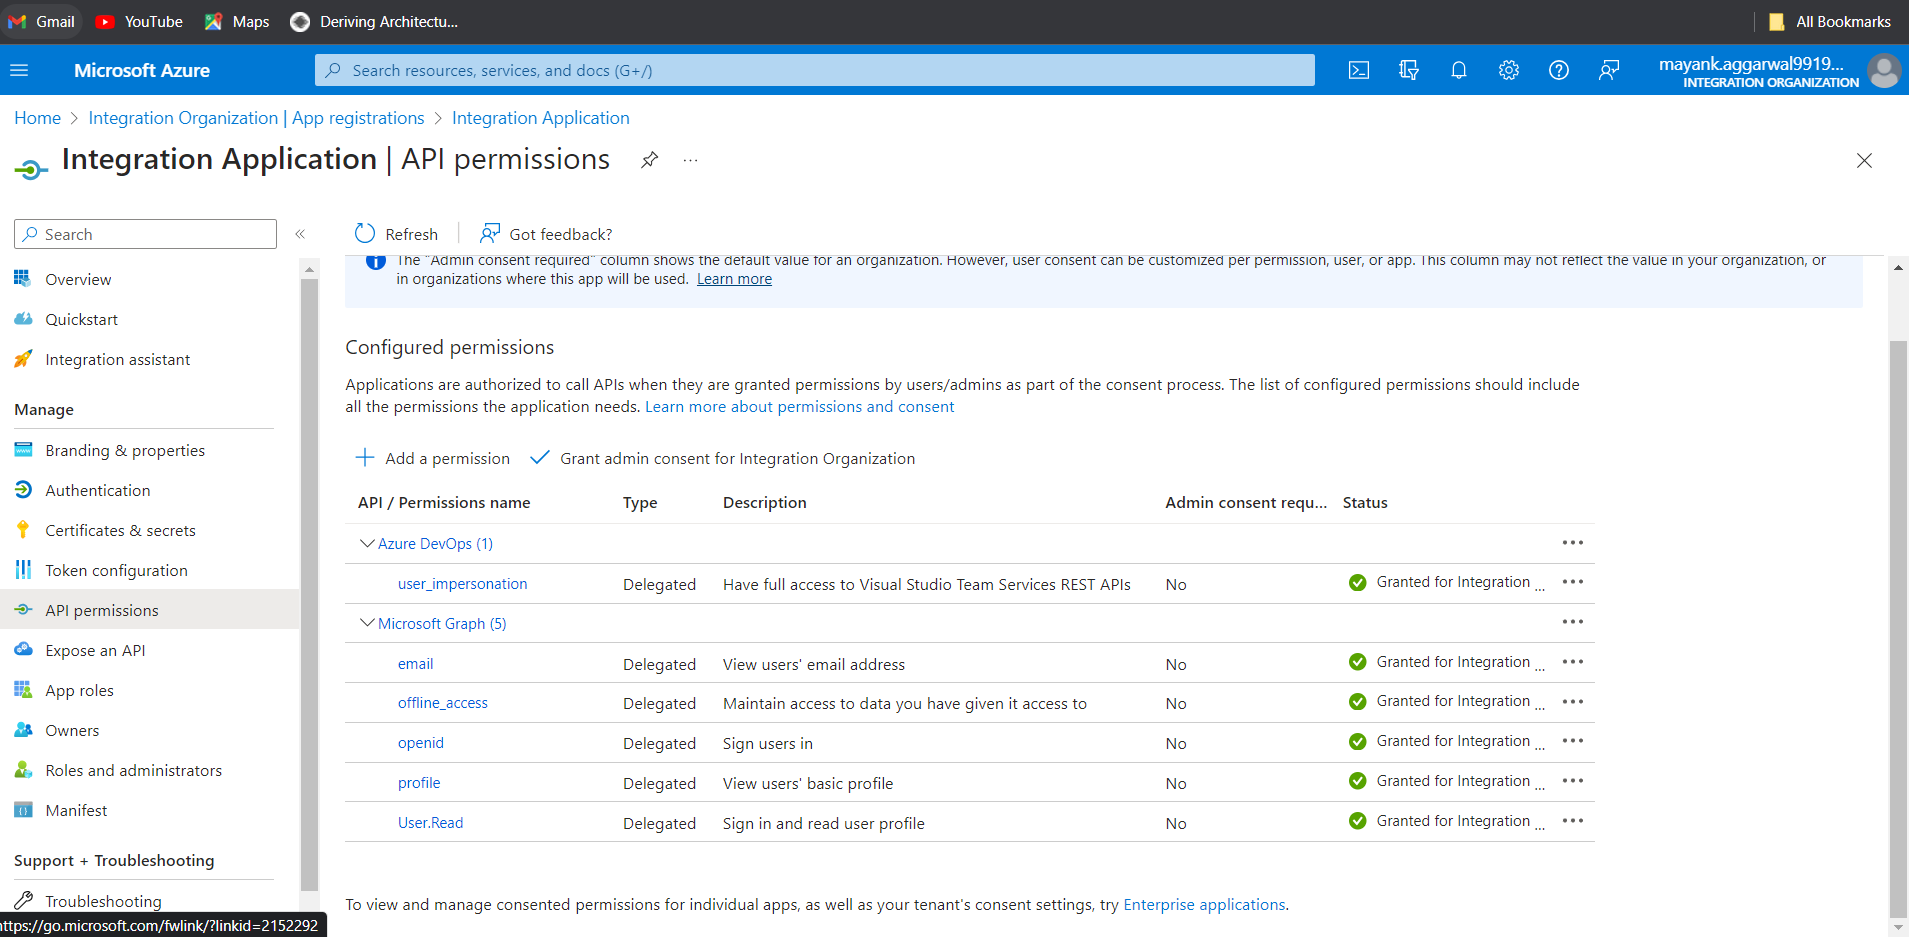Click the global search resources field
This screenshot has height=937, width=1909.
coord(815,70)
